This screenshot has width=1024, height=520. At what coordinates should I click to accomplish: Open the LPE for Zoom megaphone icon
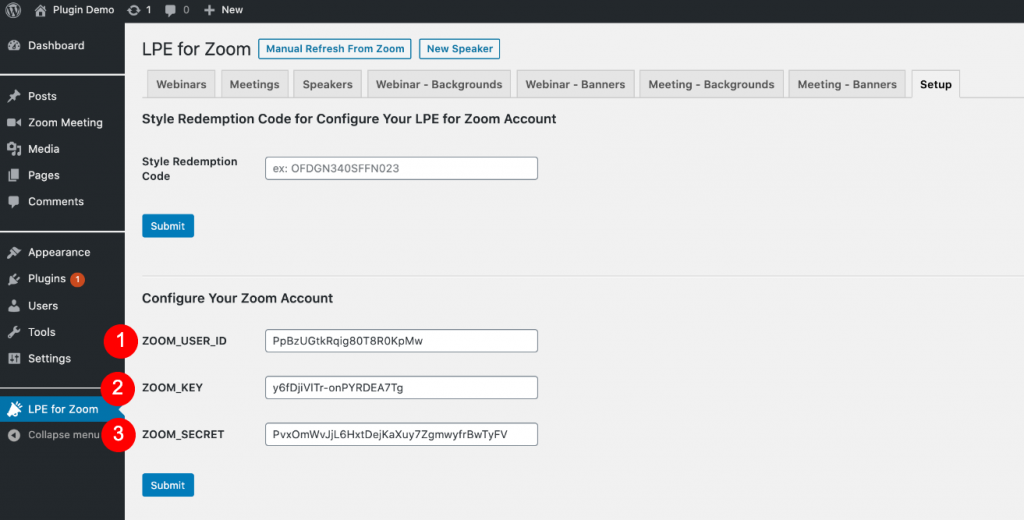click(14, 409)
